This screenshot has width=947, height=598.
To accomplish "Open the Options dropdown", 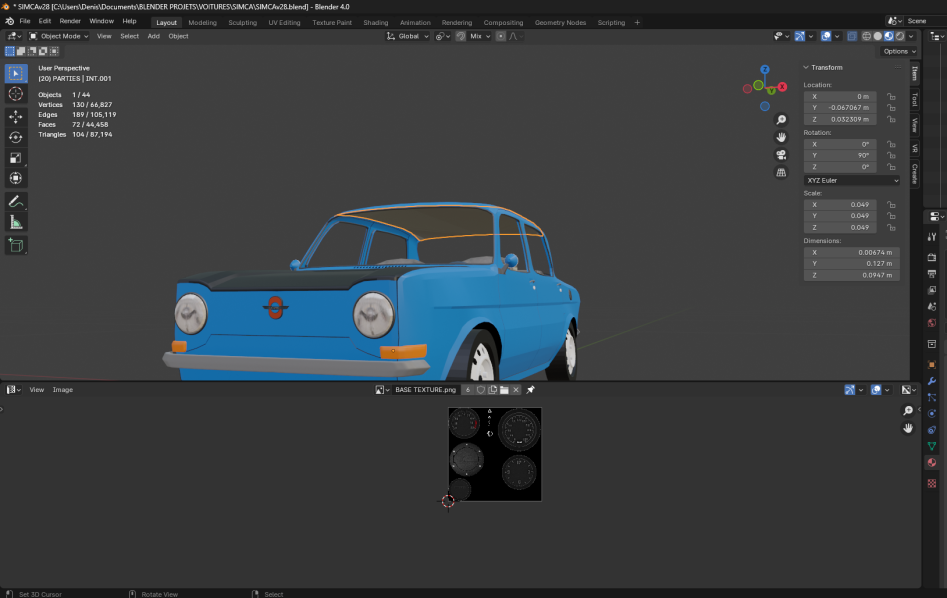I will coord(899,51).
